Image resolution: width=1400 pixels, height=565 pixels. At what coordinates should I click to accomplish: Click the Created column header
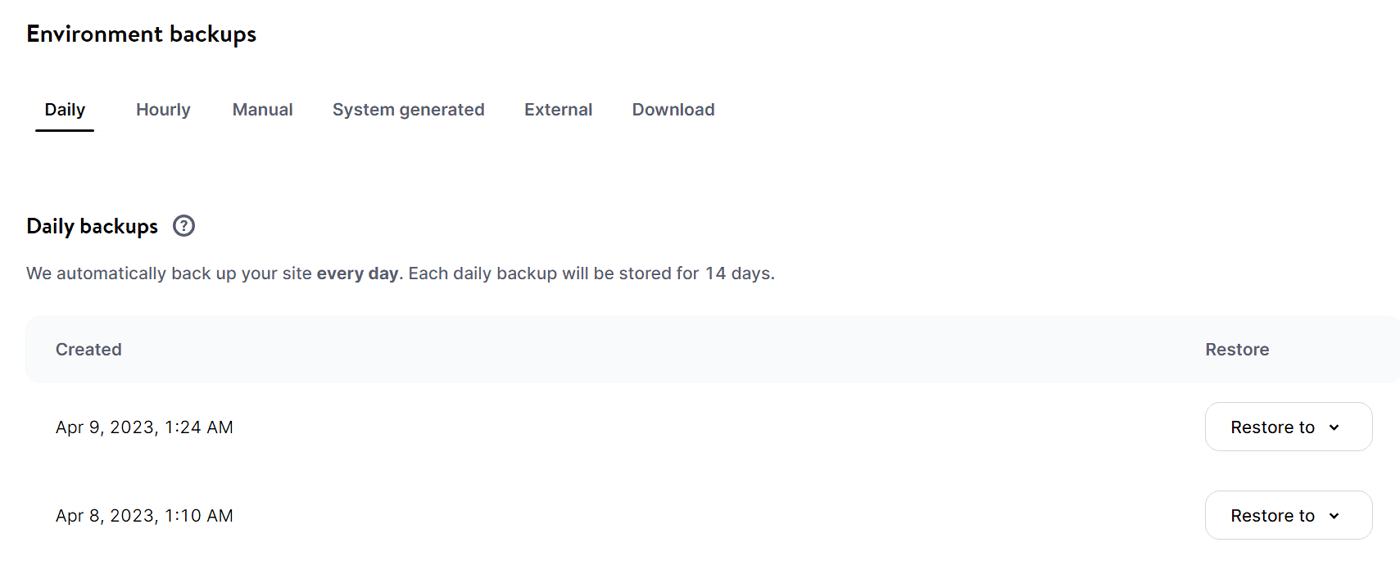[89, 349]
